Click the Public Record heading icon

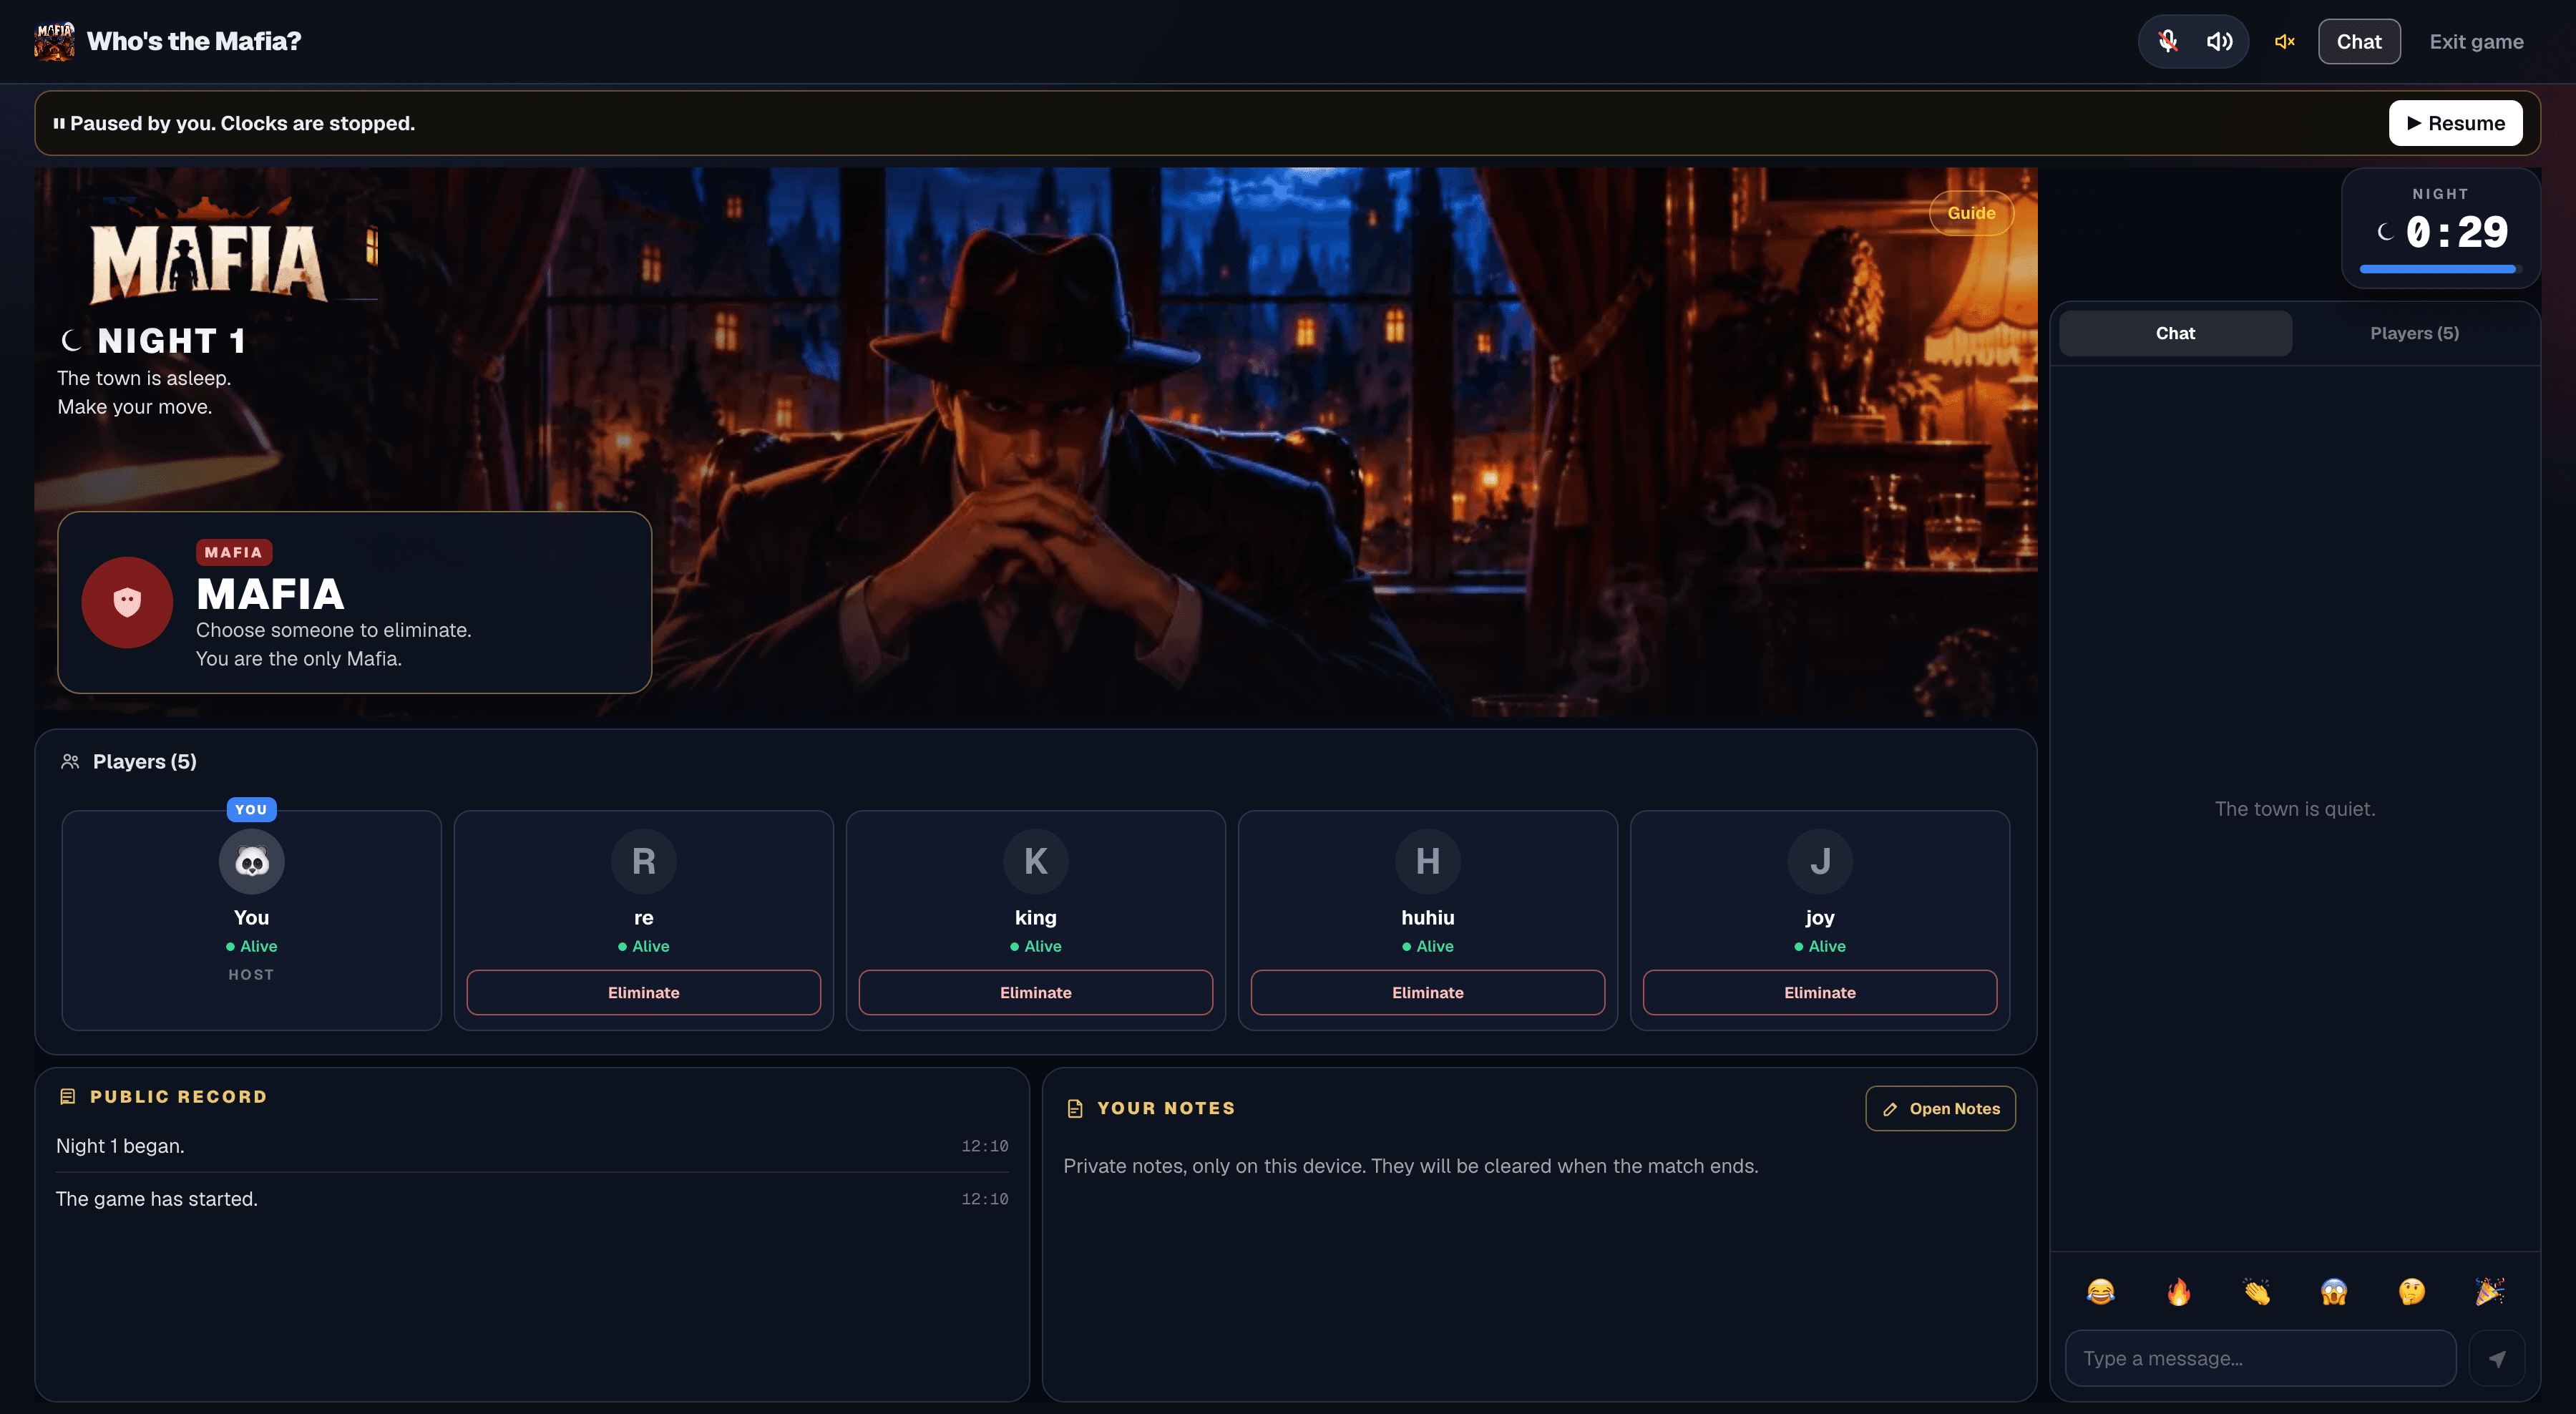(x=68, y=1096)
